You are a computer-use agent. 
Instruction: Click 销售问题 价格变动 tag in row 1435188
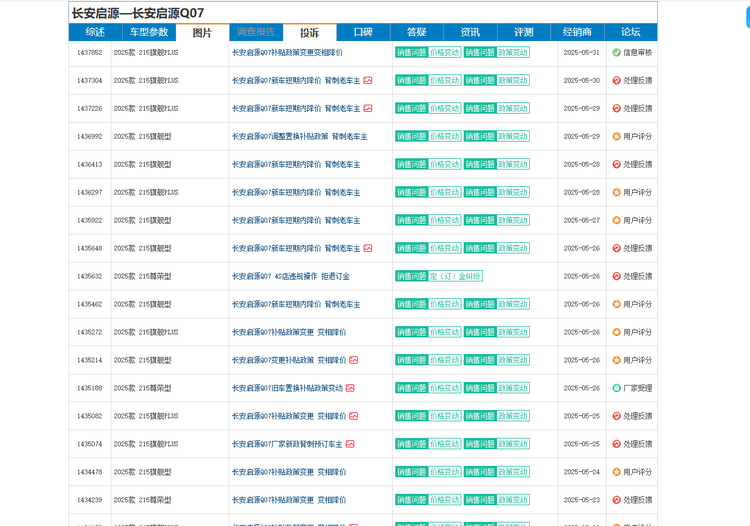pyautogui.click(x=428, y=388)
